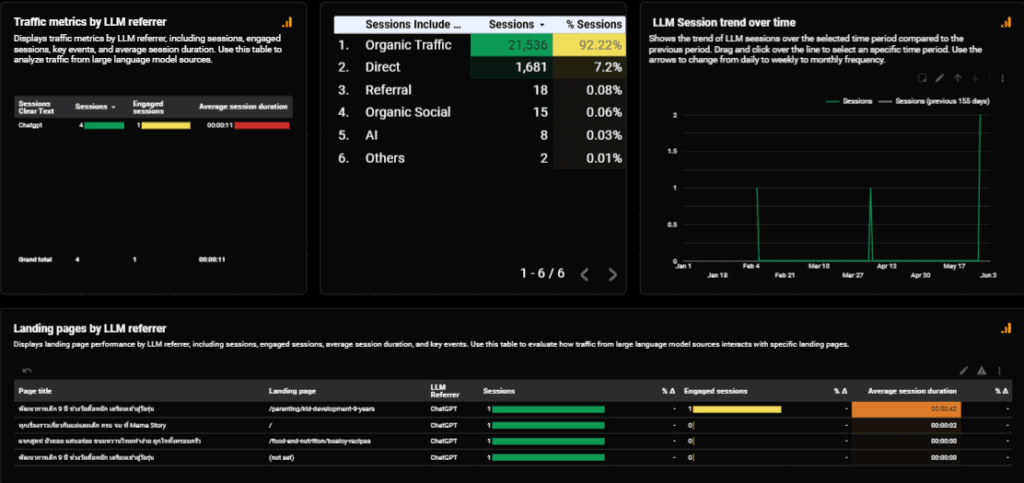The height and width of the screenshot is (483, 1024).
Task: Click pencil edit icon above trend chart
Action: click(939, 77)
